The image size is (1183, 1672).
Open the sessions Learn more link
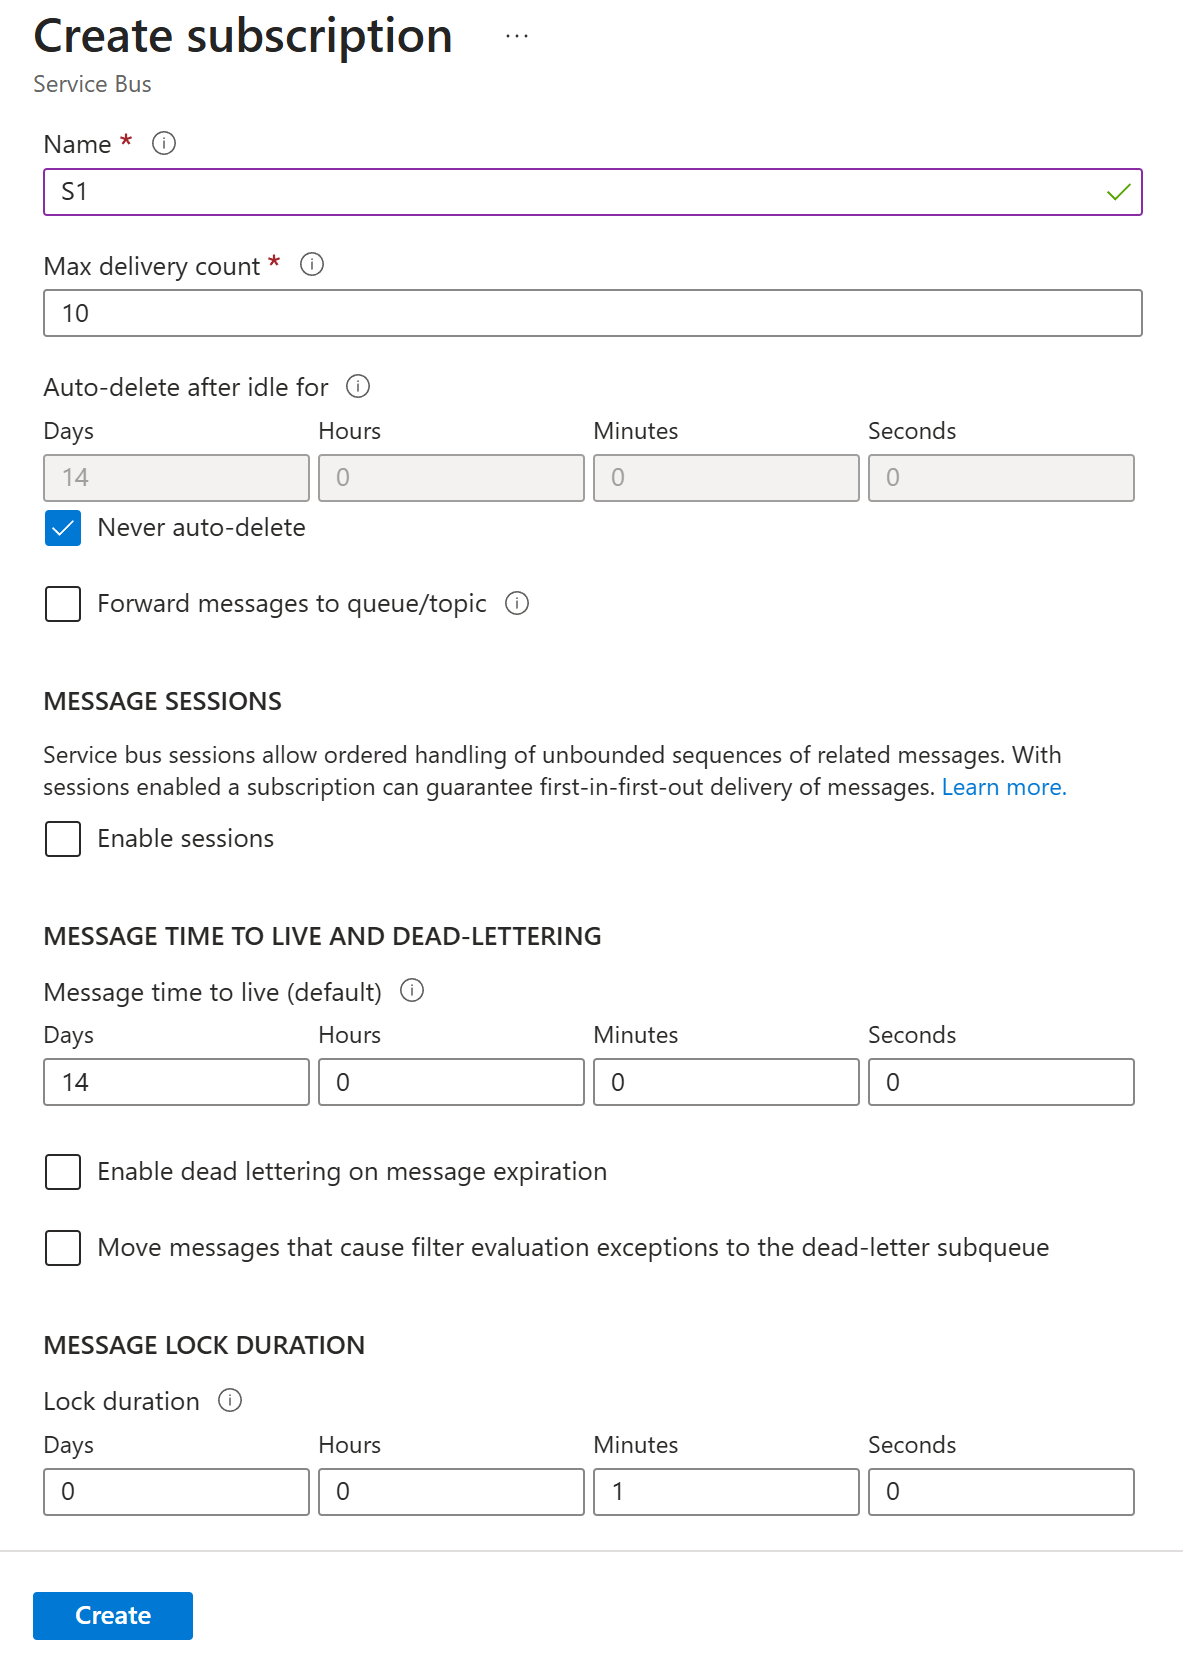(1003, 787)
